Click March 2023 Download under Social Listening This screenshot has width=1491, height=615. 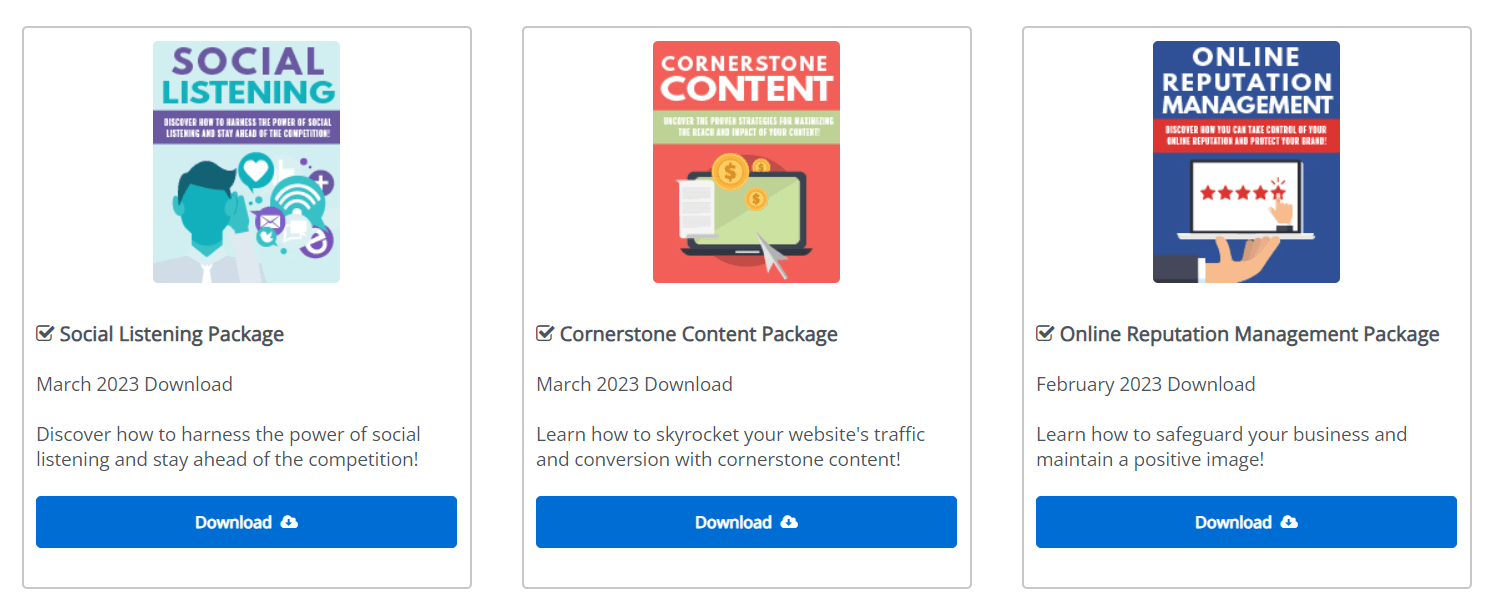(135, 384)
